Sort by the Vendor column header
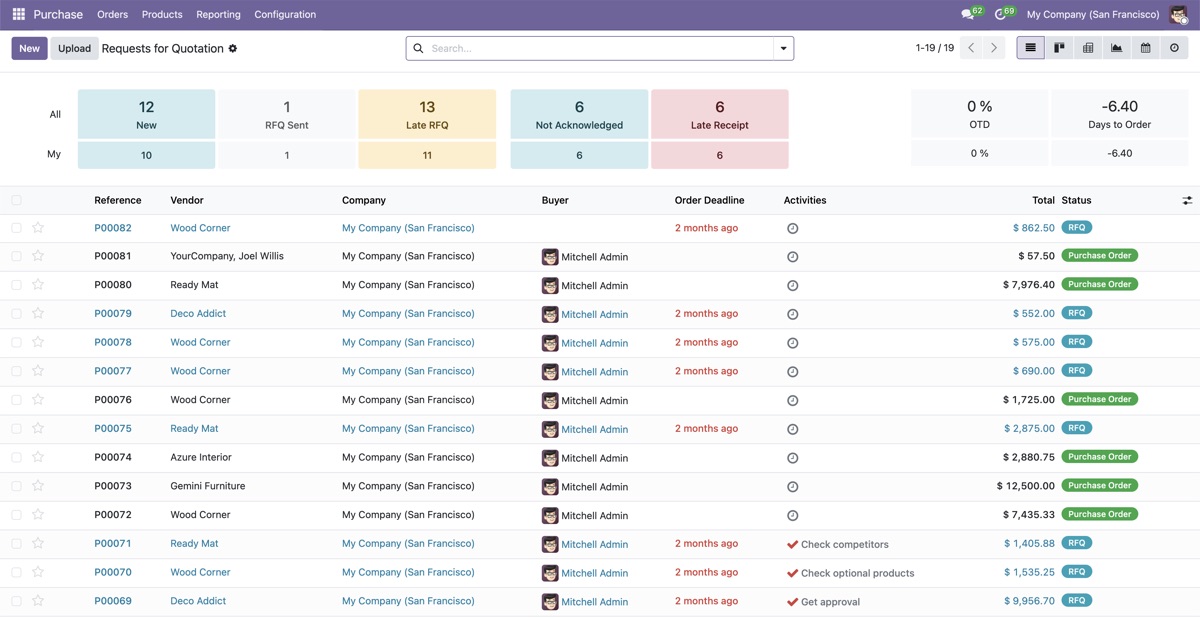 click(187, 200)
